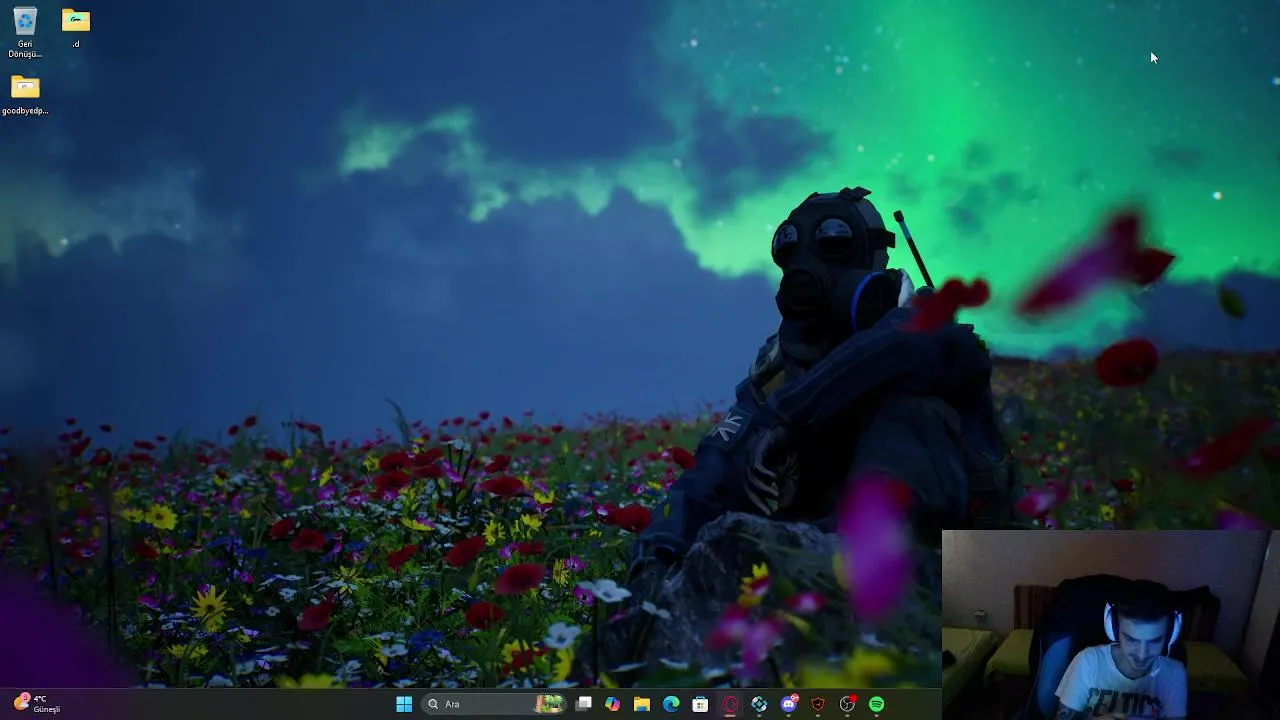Launch Microsoft Edge from taskbar
The image size is (1280, 720).
(x=671, y=704)
